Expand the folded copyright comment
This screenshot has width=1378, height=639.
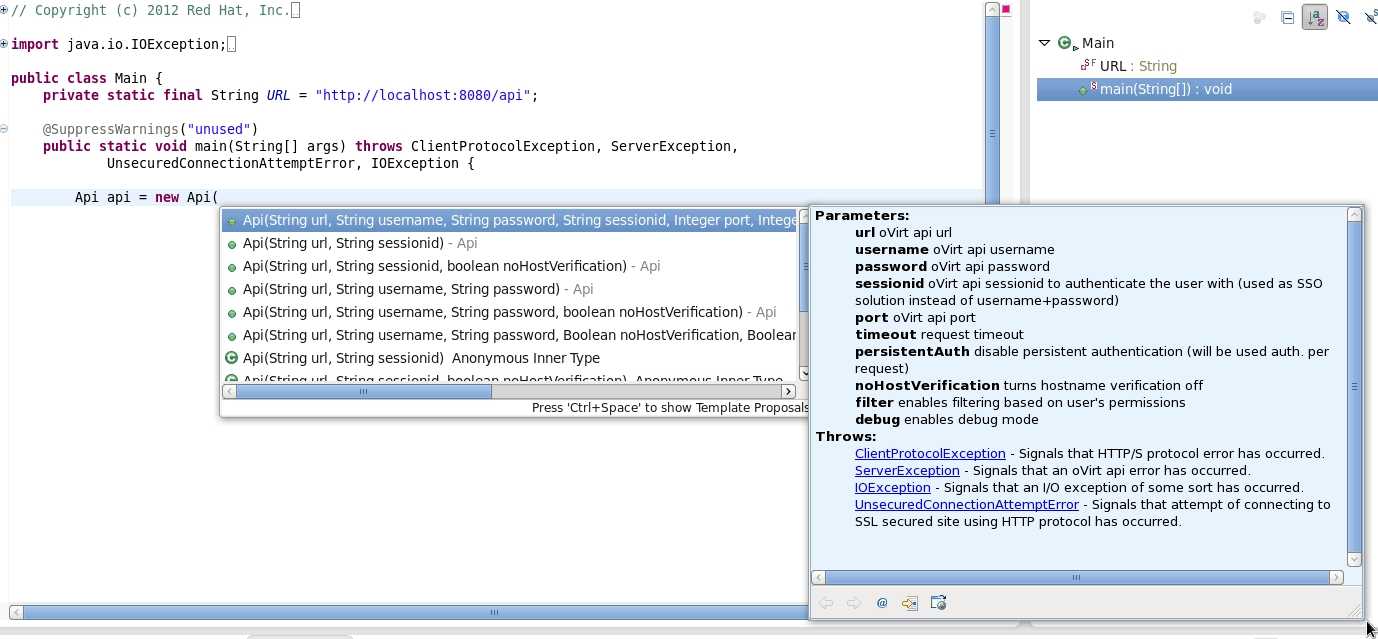pyautogui.click(x=4, y=10)
